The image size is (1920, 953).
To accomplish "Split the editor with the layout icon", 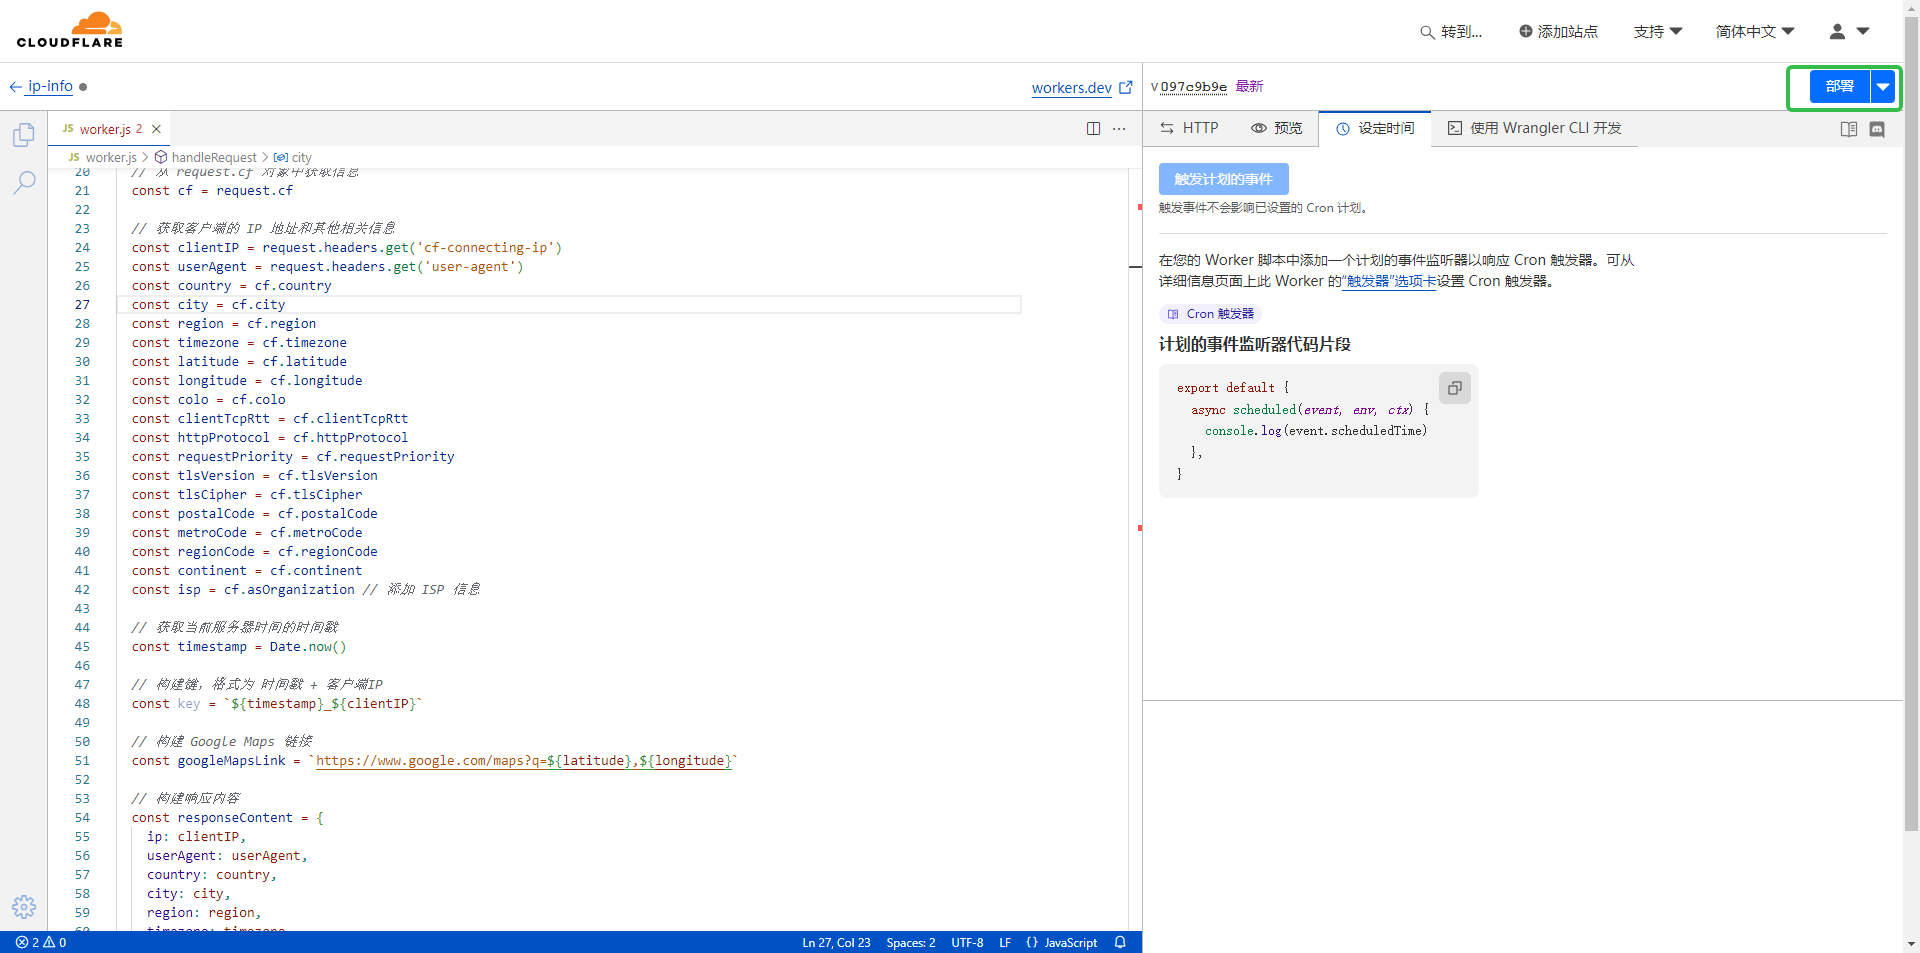I will coord(1093,129).
